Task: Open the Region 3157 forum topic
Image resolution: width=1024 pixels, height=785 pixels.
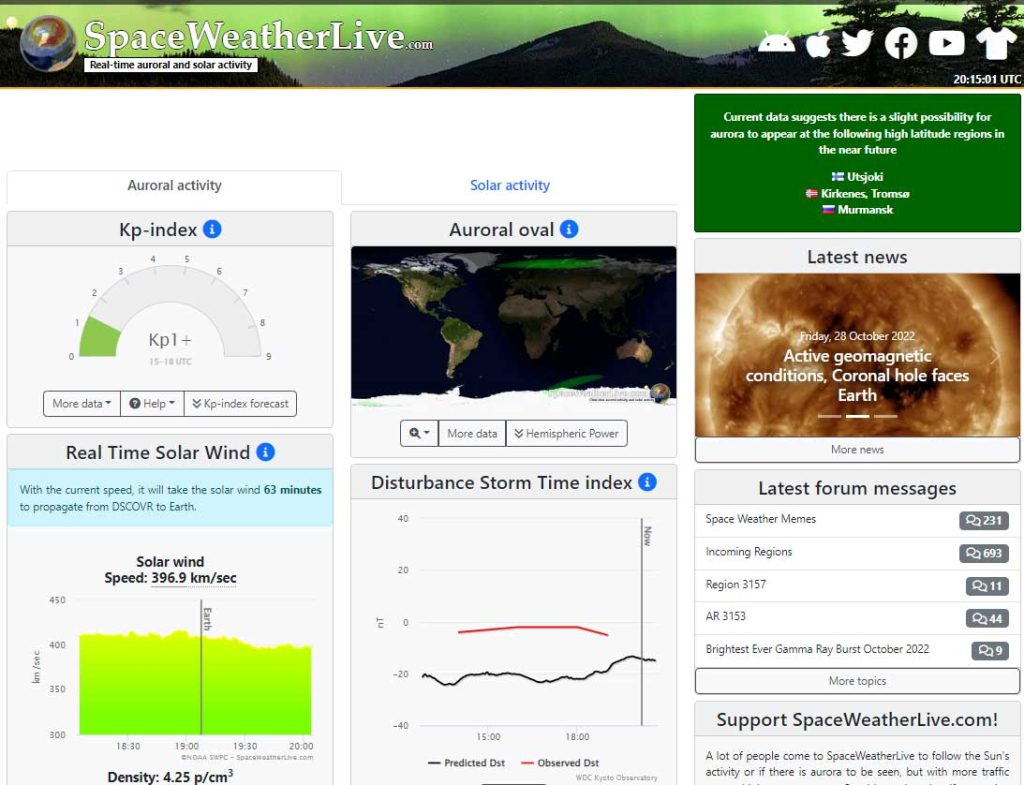Action: (x=735, y=585)
